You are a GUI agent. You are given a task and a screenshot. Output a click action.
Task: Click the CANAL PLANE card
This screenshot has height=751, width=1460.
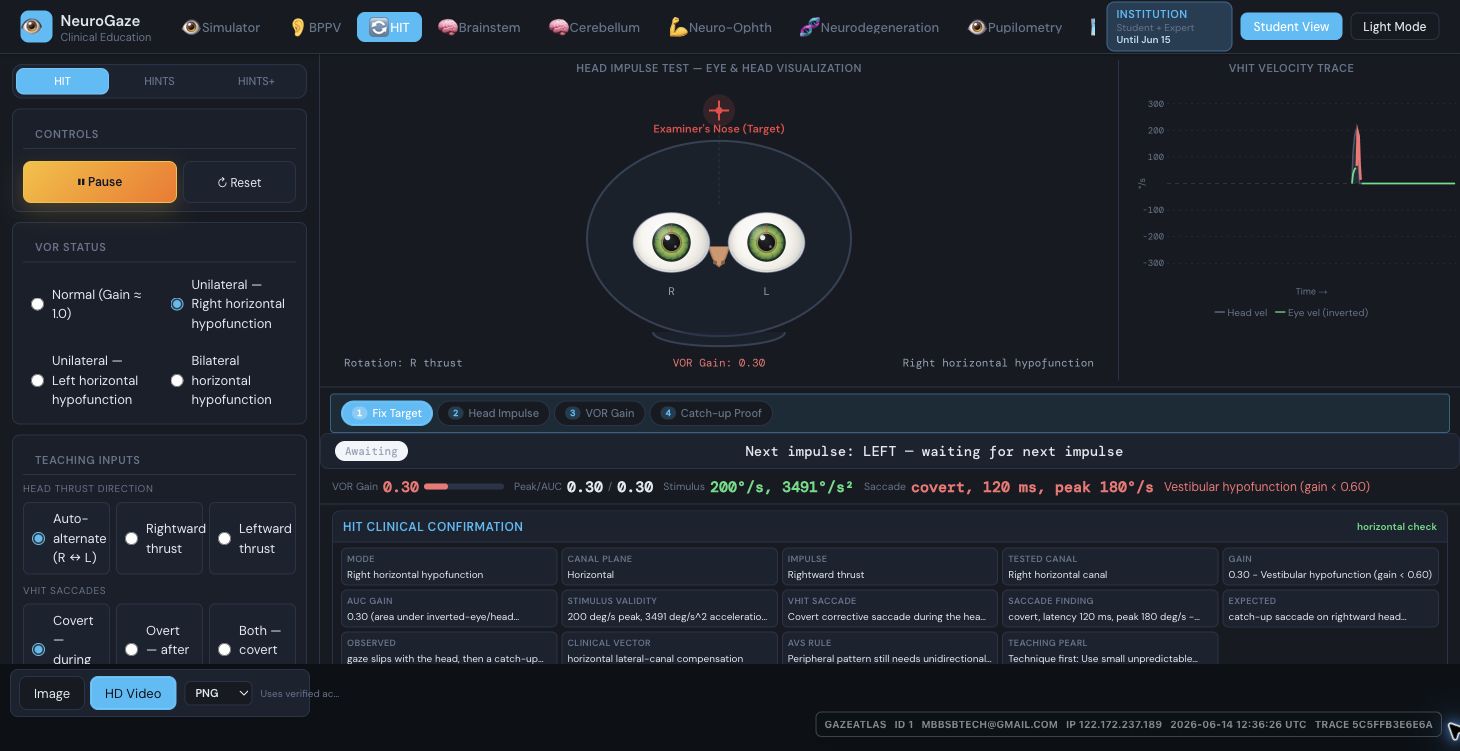pos(669,567)
